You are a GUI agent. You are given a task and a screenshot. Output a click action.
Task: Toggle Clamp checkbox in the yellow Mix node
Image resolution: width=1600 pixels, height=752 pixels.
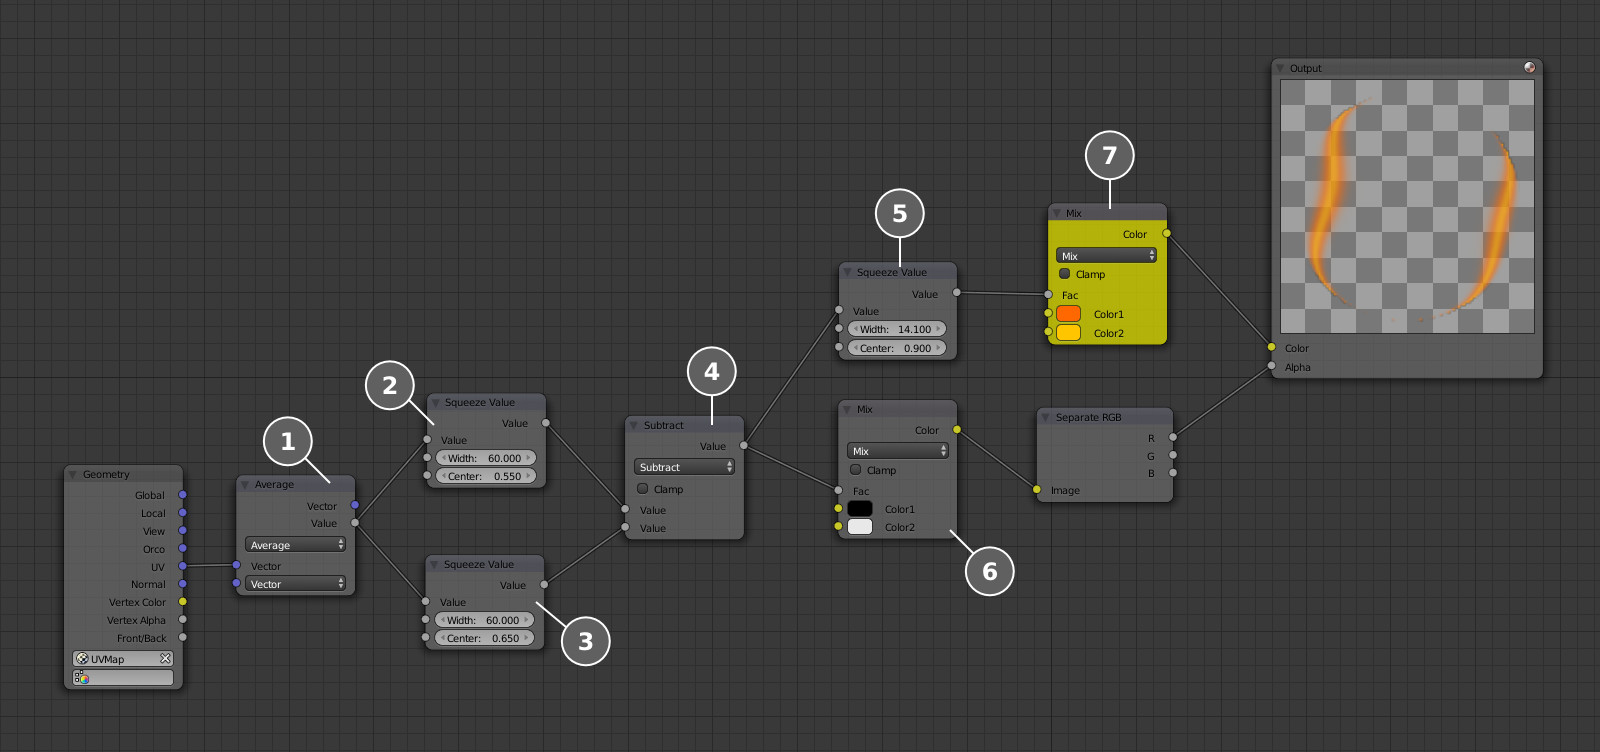click(x=1065, y=274)
